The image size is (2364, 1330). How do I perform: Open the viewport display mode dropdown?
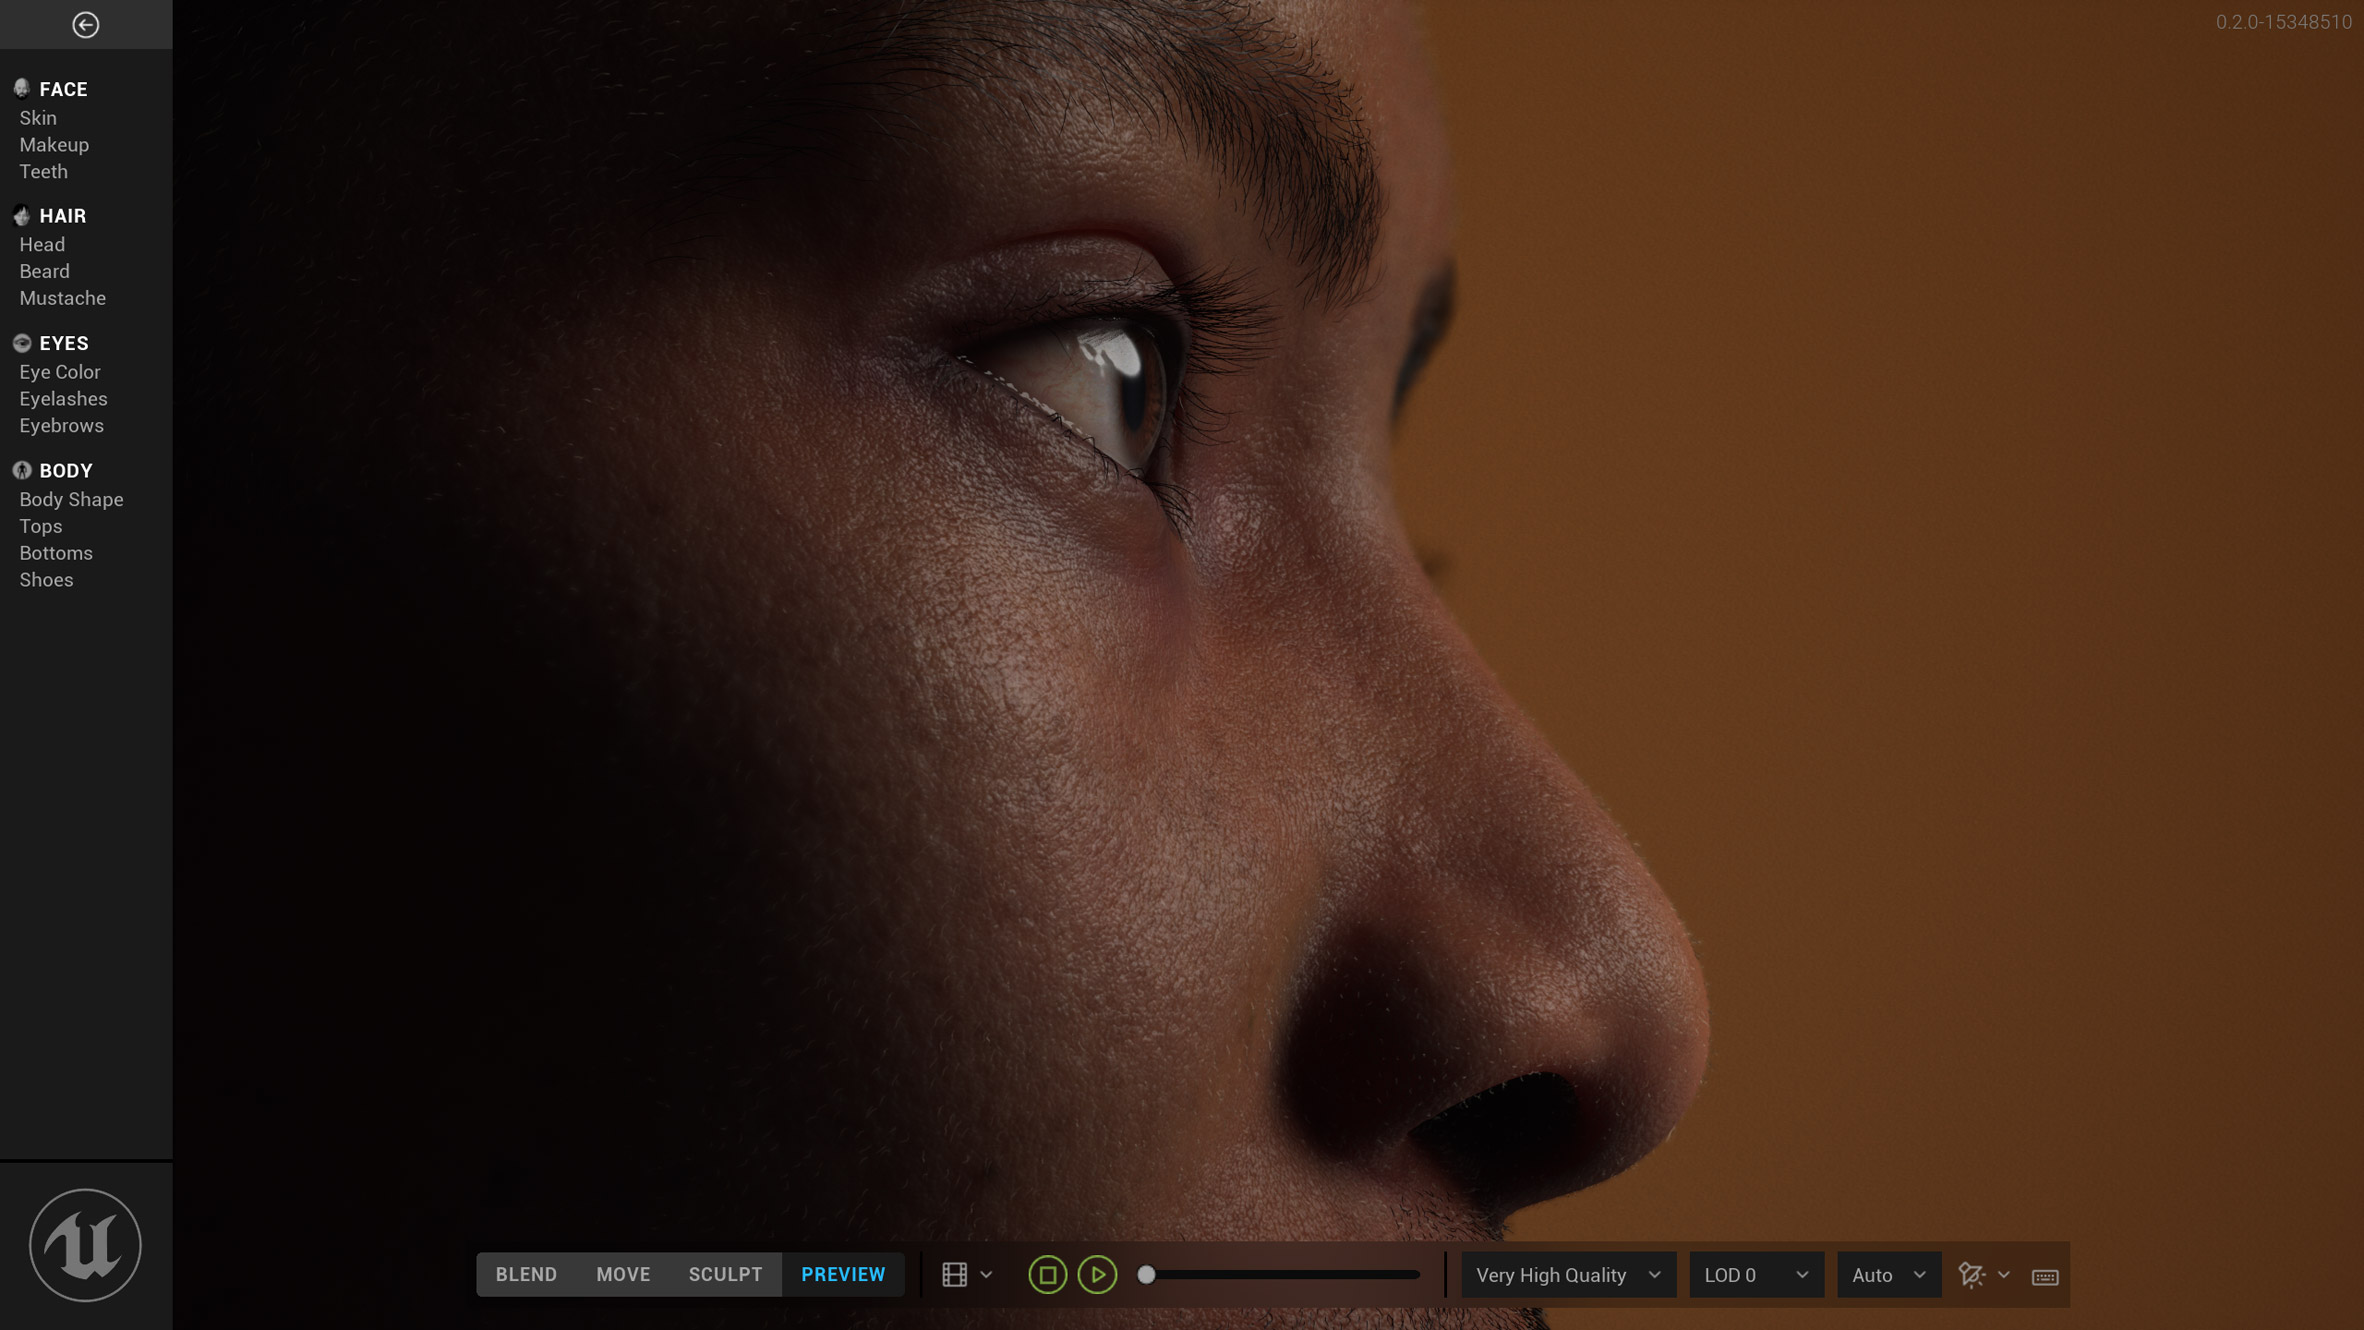(984, 1273)
